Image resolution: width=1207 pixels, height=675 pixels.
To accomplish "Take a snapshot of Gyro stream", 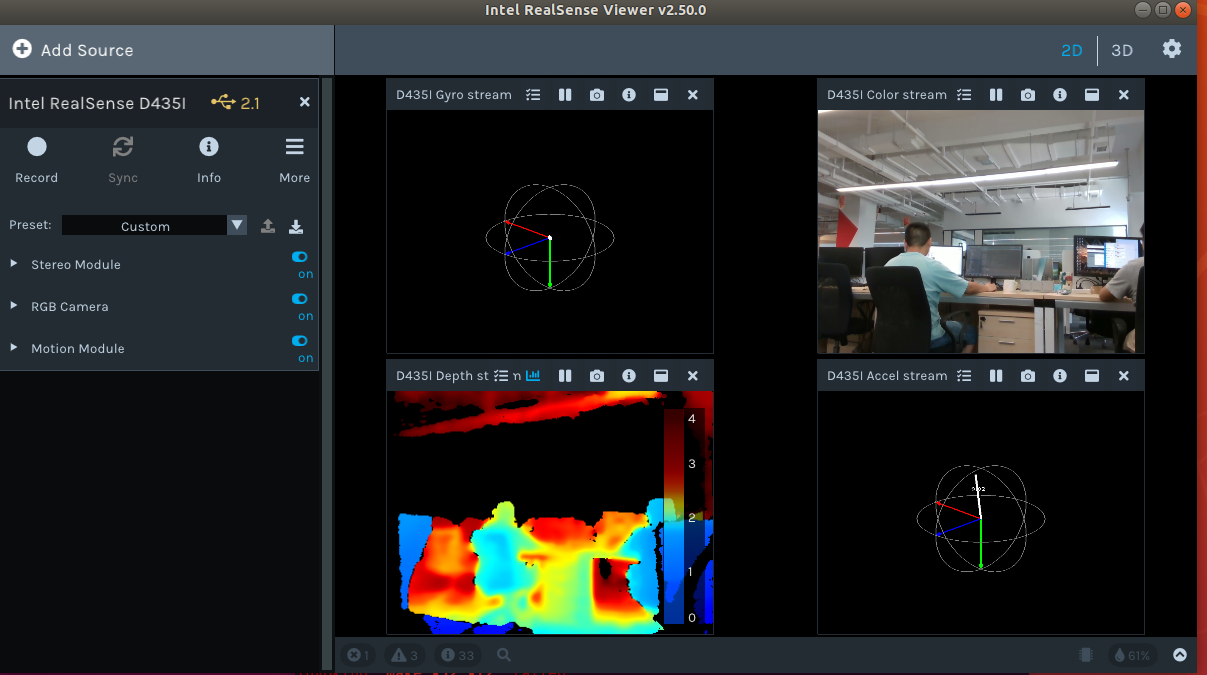I will [597, 95].
